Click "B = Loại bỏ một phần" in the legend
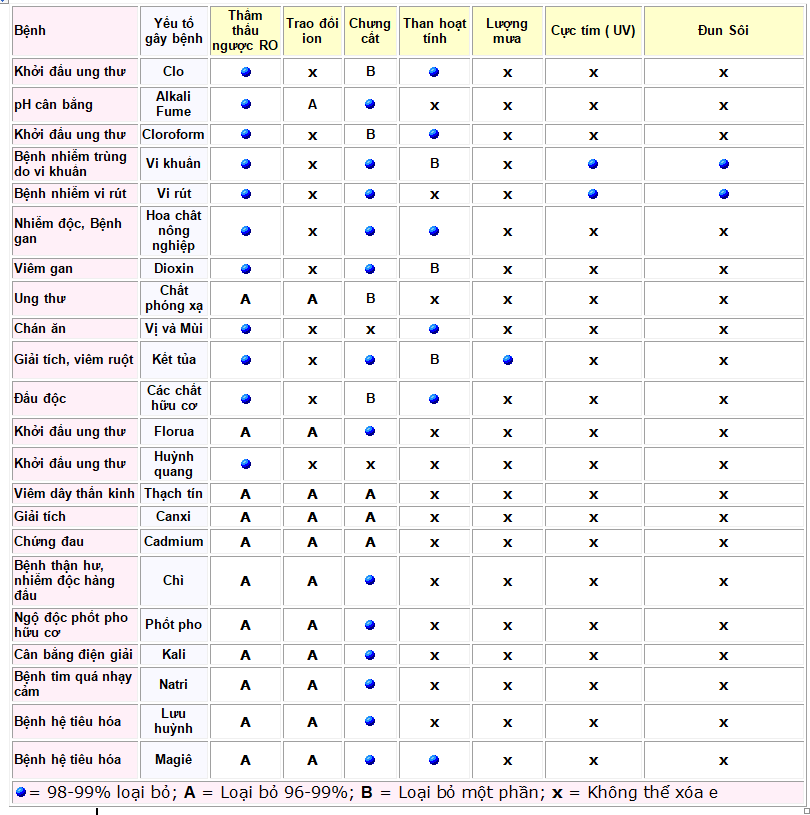The height and width of the screenshot is (815, 810). tap(452, 792)
